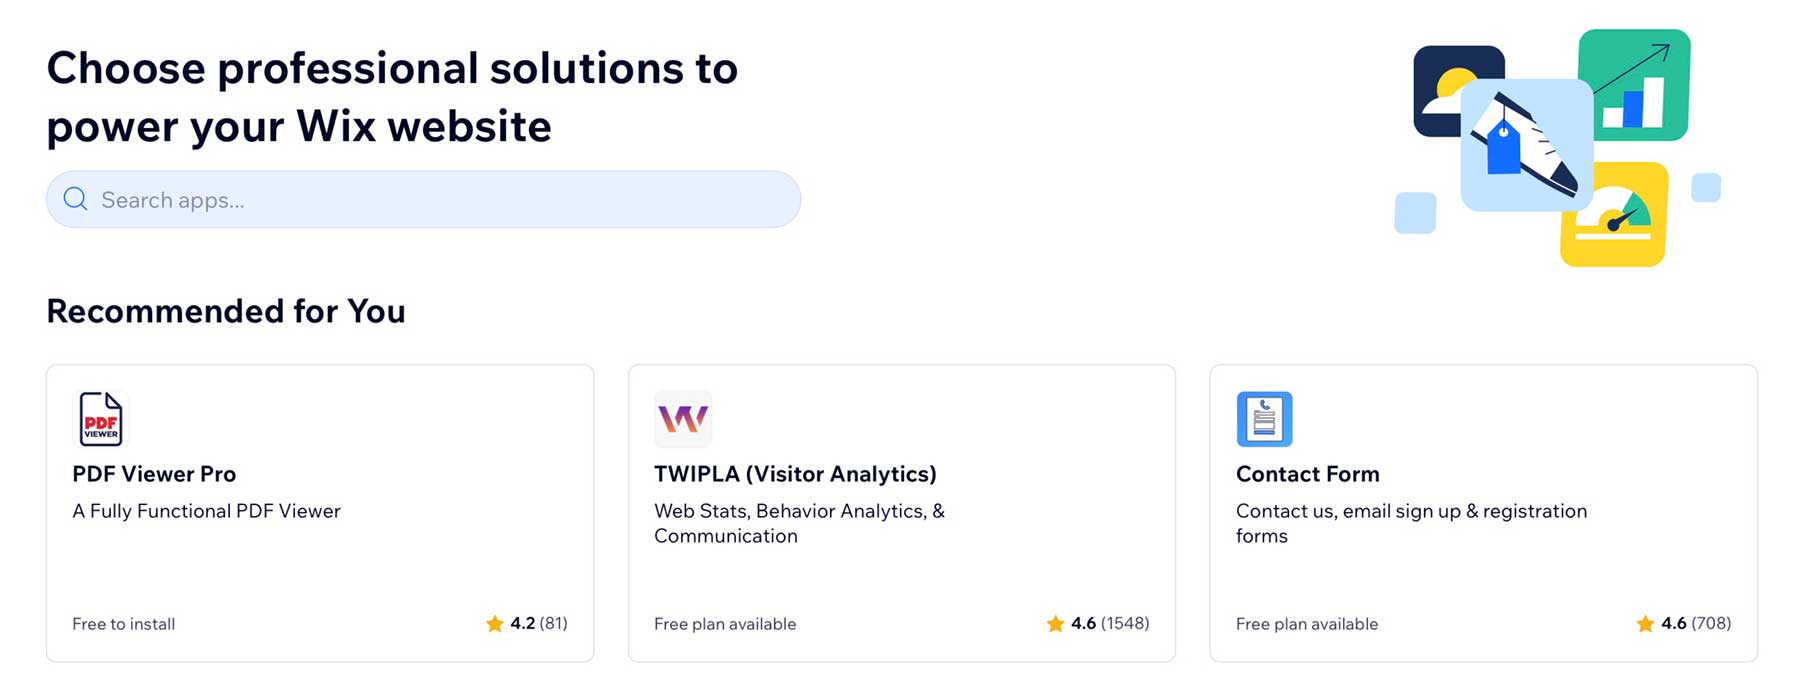Click the 4.6 (1548) rating link
Viewport: 1800px width, 696px height.
[x=1109, y=623]
